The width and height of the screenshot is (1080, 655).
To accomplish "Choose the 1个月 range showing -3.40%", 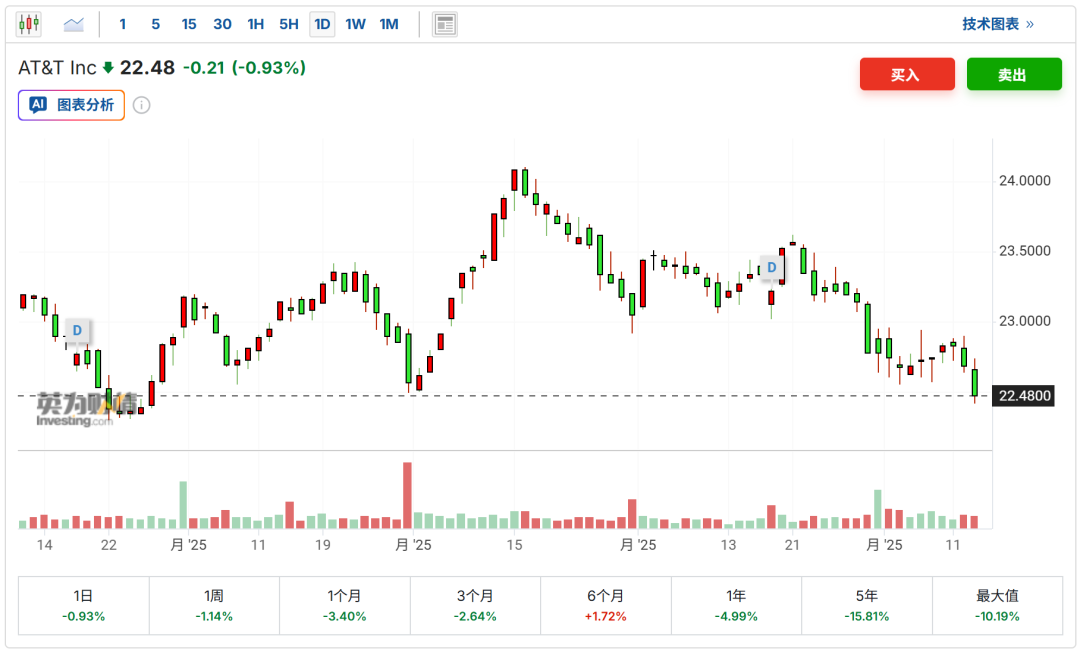I will [x=344, y=605].
